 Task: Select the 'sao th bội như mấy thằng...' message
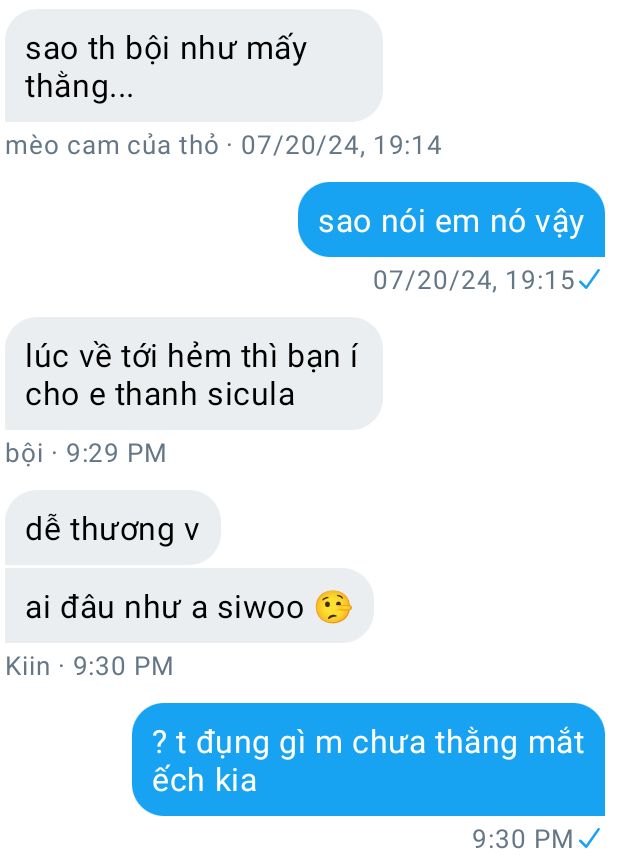[x=194, y=65]
